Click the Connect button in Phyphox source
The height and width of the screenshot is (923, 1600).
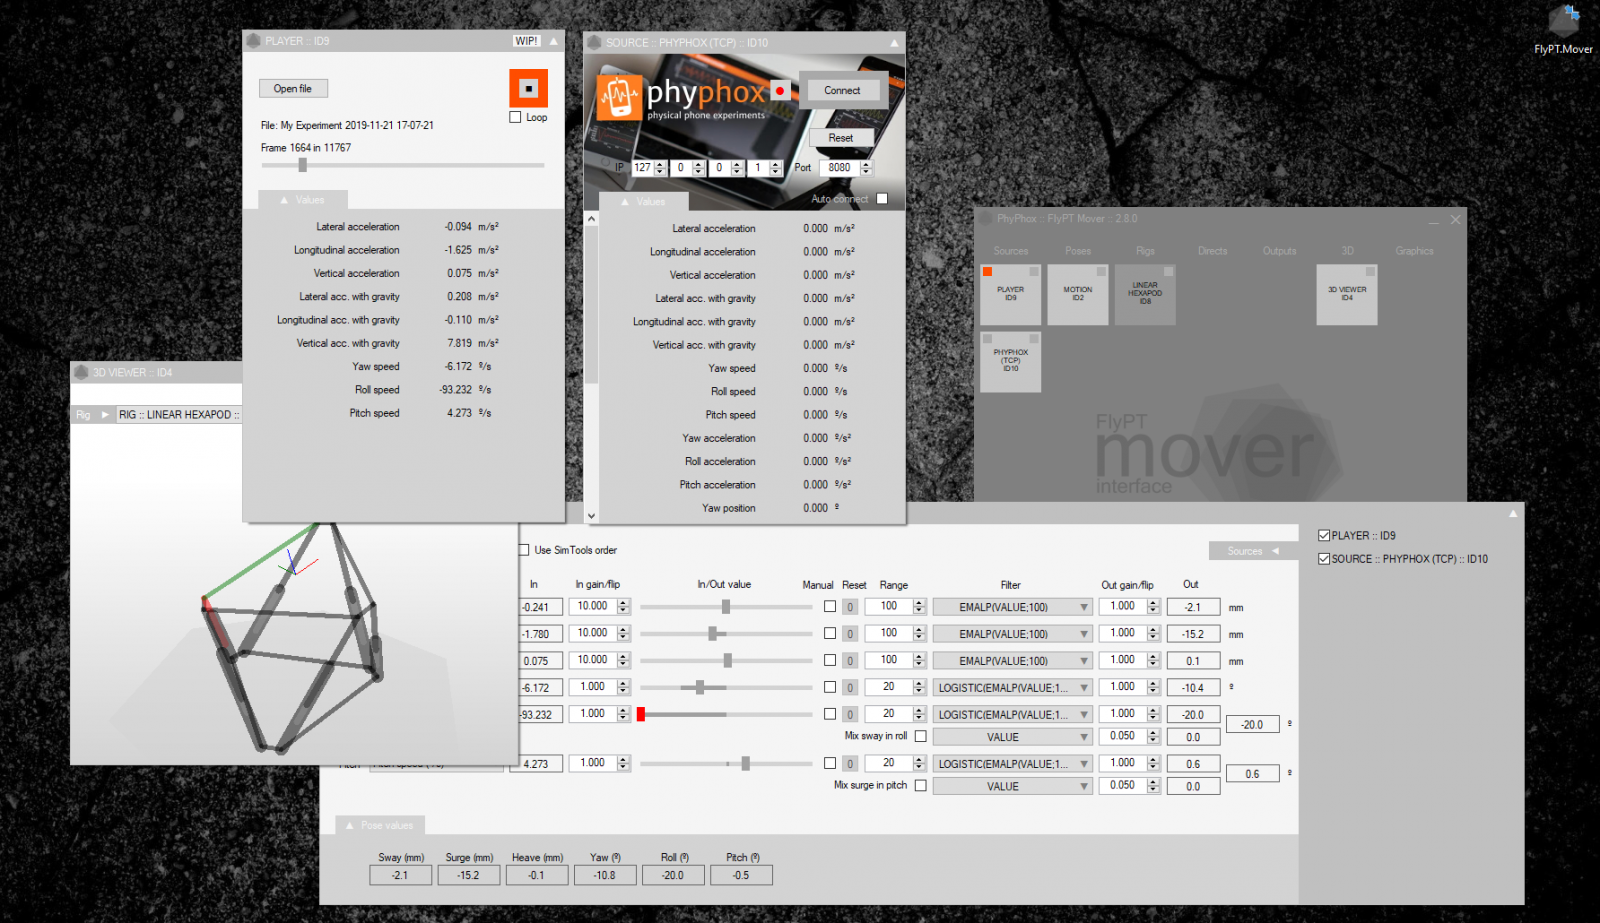click(x=842, y=90)
